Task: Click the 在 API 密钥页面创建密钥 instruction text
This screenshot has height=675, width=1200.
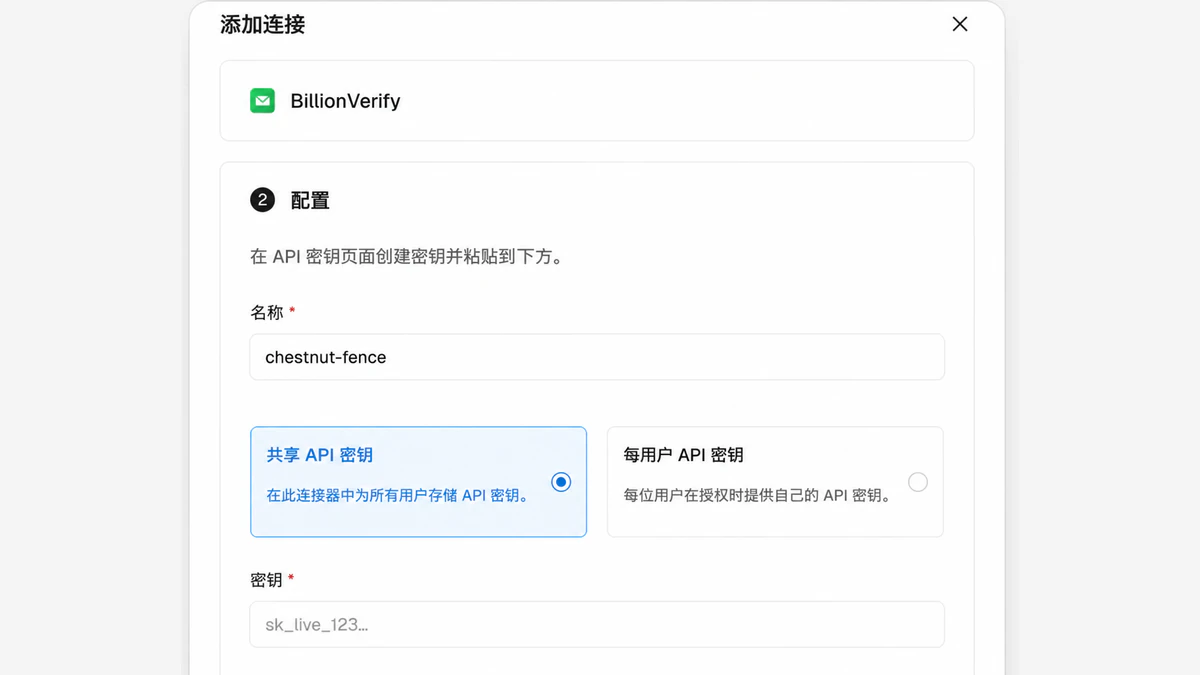Action: pos(406,257)
